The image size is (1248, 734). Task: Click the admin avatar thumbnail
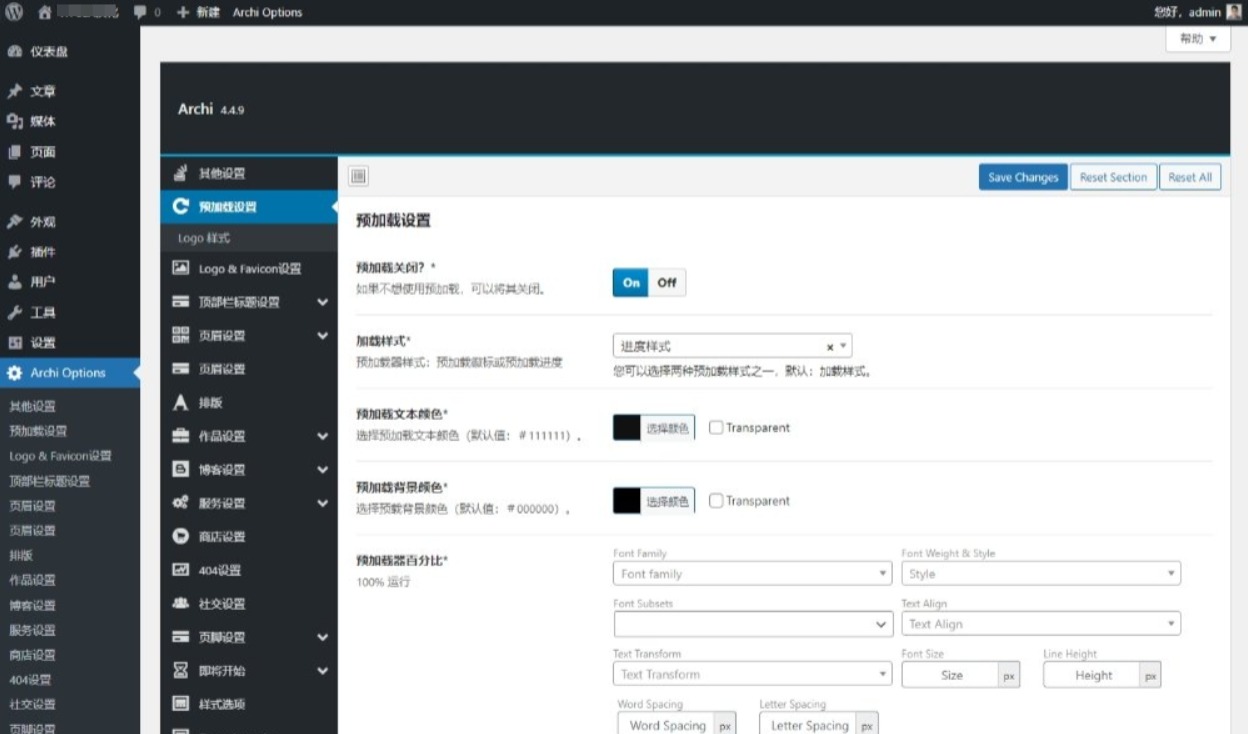pos(1233,12)
